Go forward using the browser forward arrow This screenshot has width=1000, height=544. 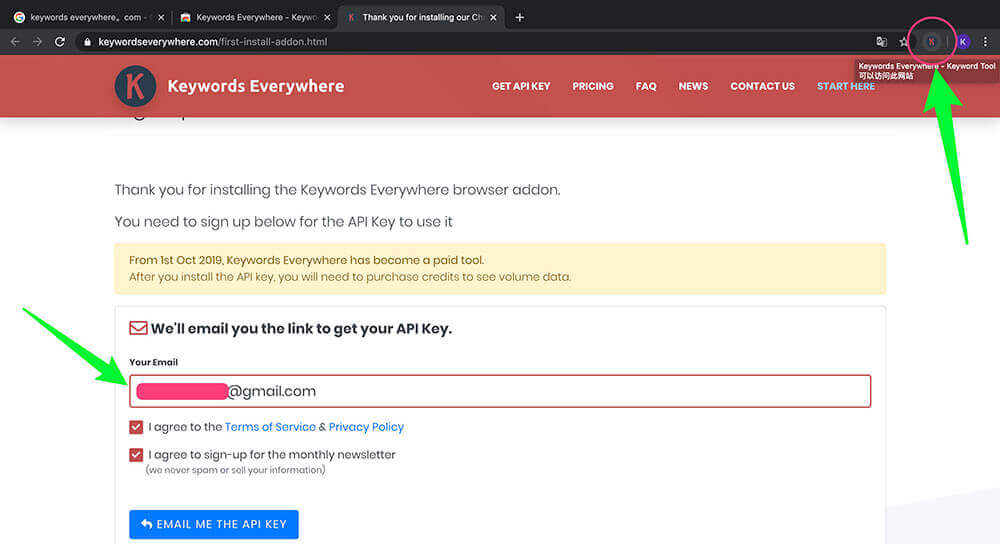(38, 41)
